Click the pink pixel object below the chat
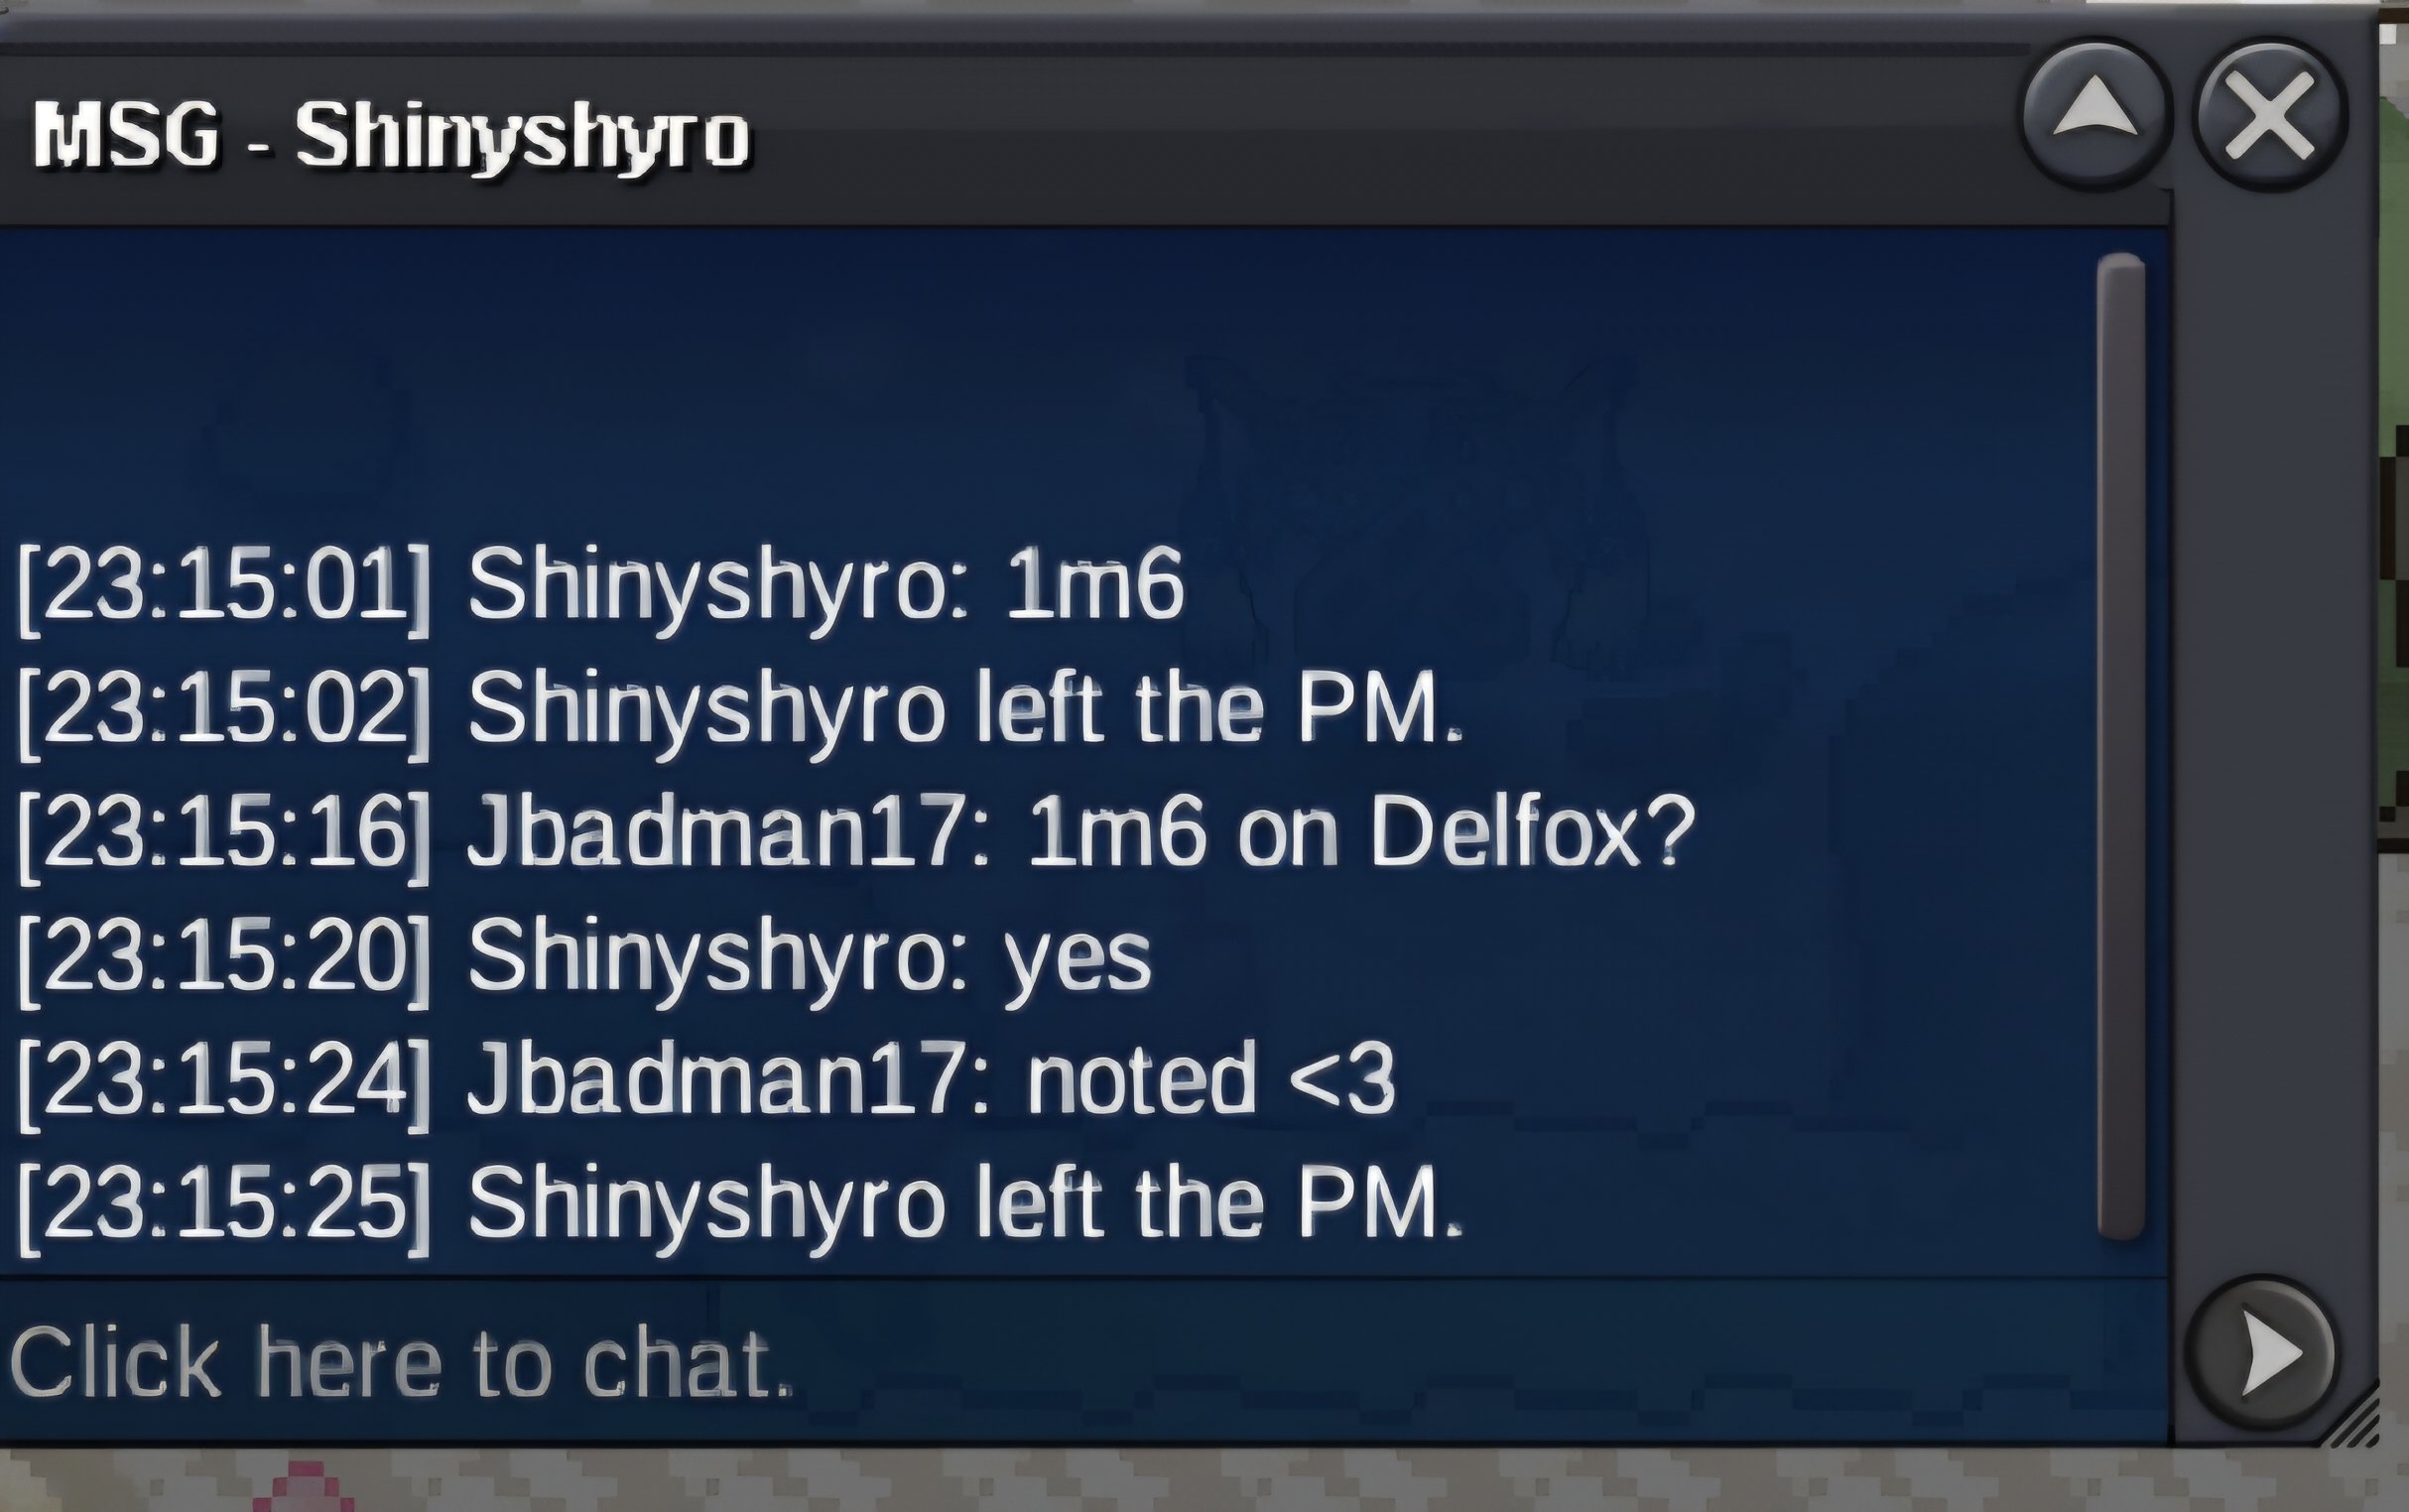The width and height of the screenshot is (2409, 1512). (x=302, y=1486)
